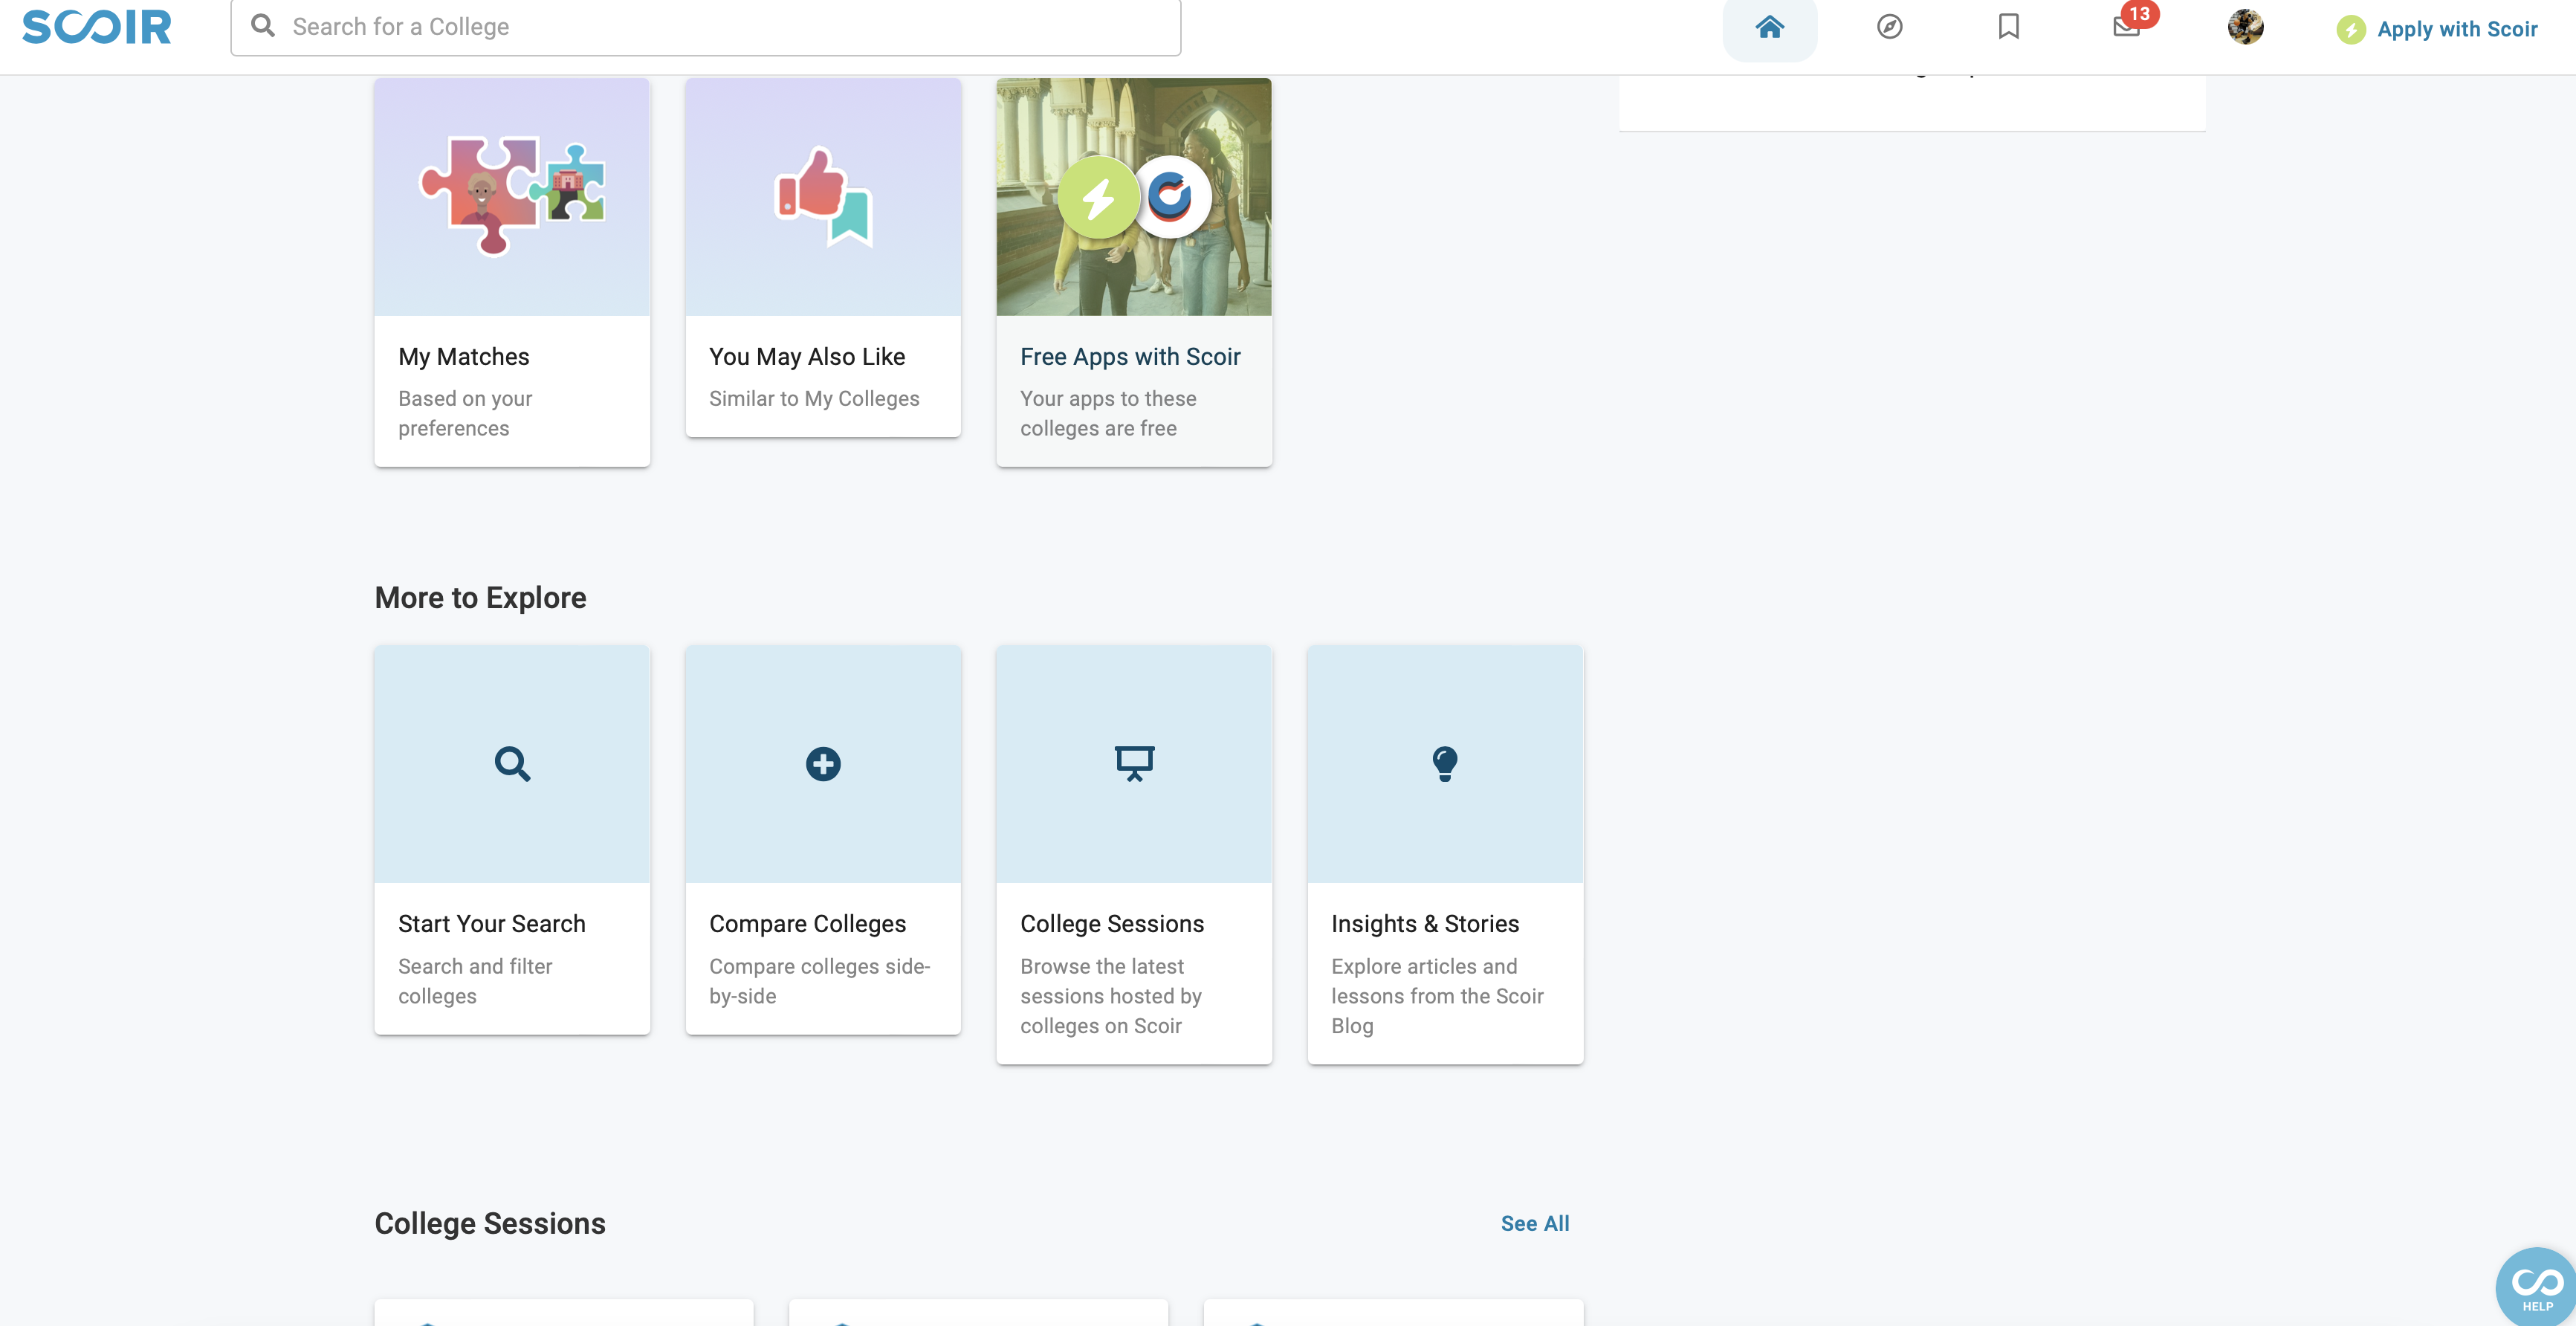2576x1326 pixels.
Task: Open the Help chat bubble
Action: (2537, 1288)
